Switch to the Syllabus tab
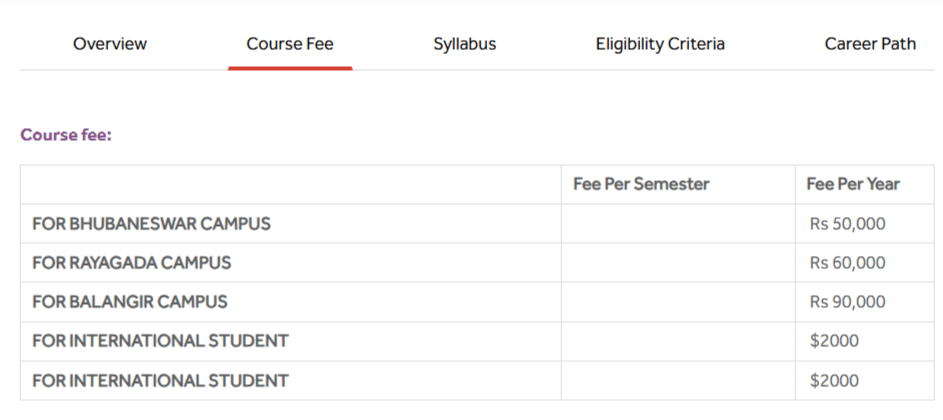The height and width of the screenshot is (420, 943). pyautogui.click(x=465, y=44)
